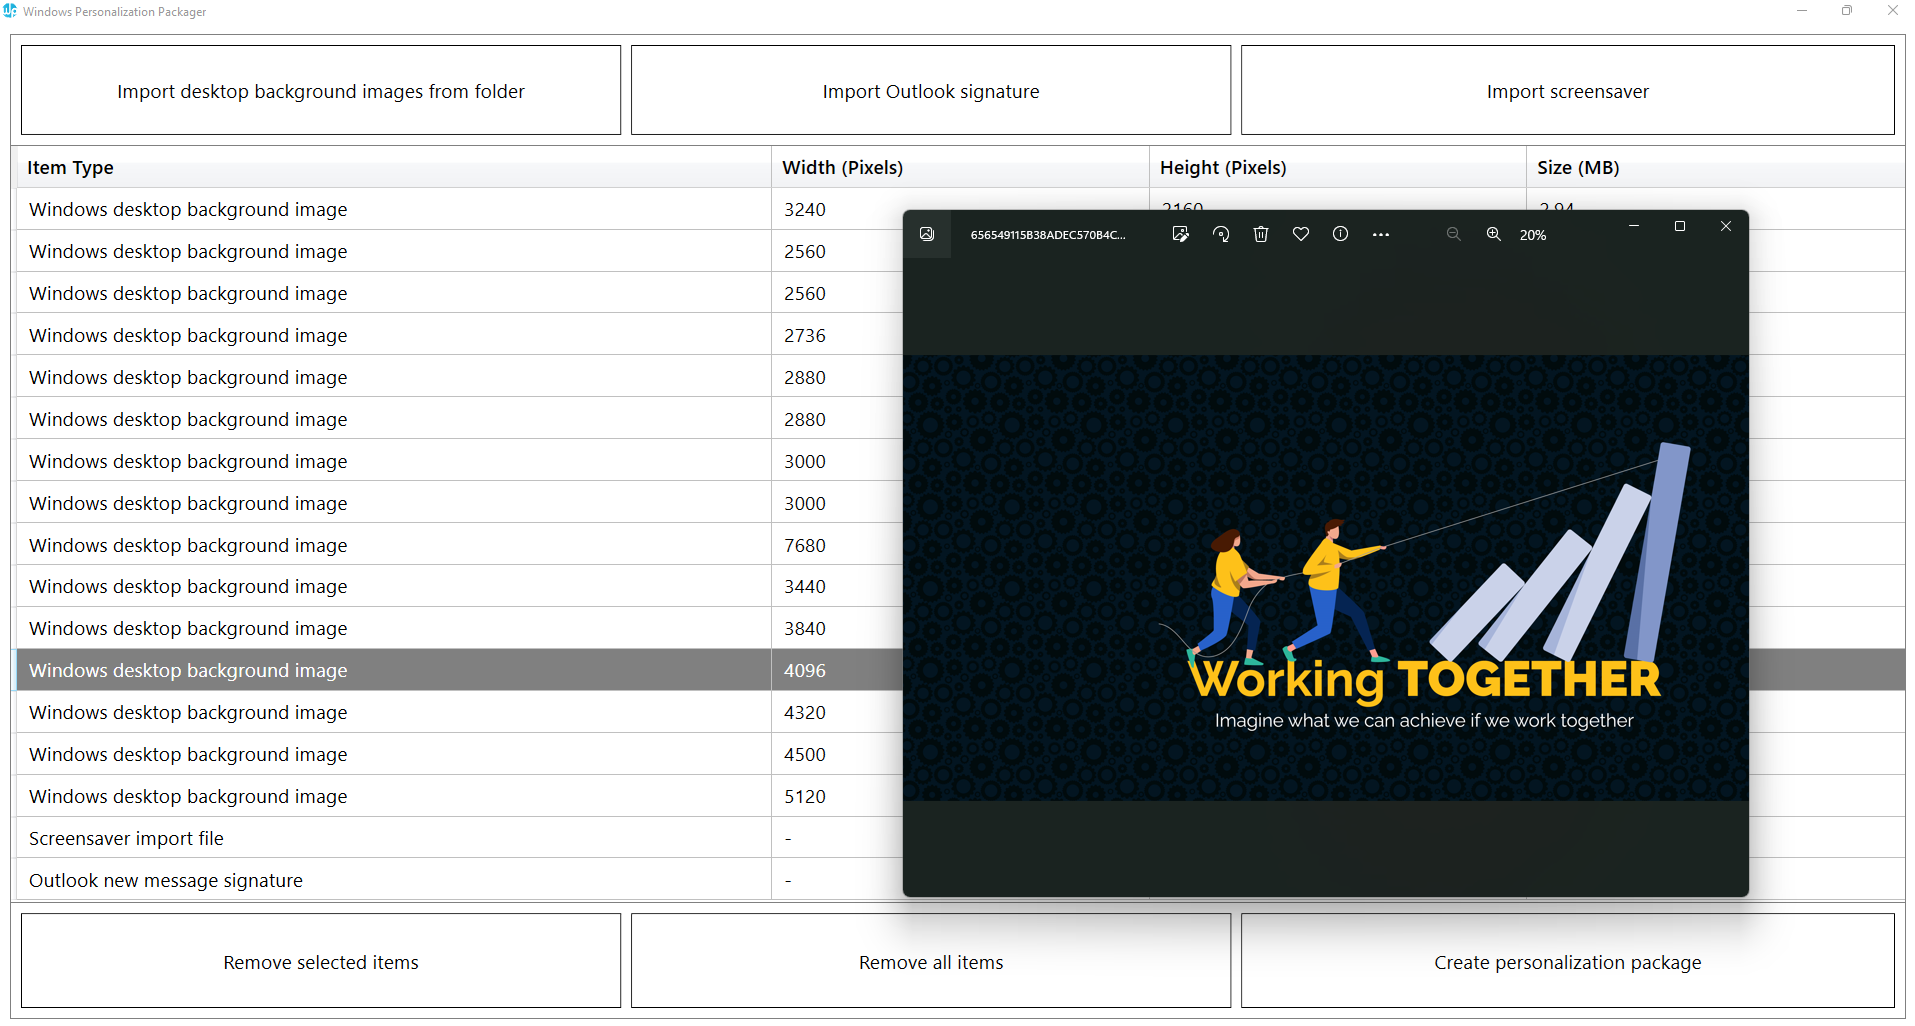This screenshot has height=1026, width=1915.
Task: Click Remove all items button
Action: tap(931, 961)
